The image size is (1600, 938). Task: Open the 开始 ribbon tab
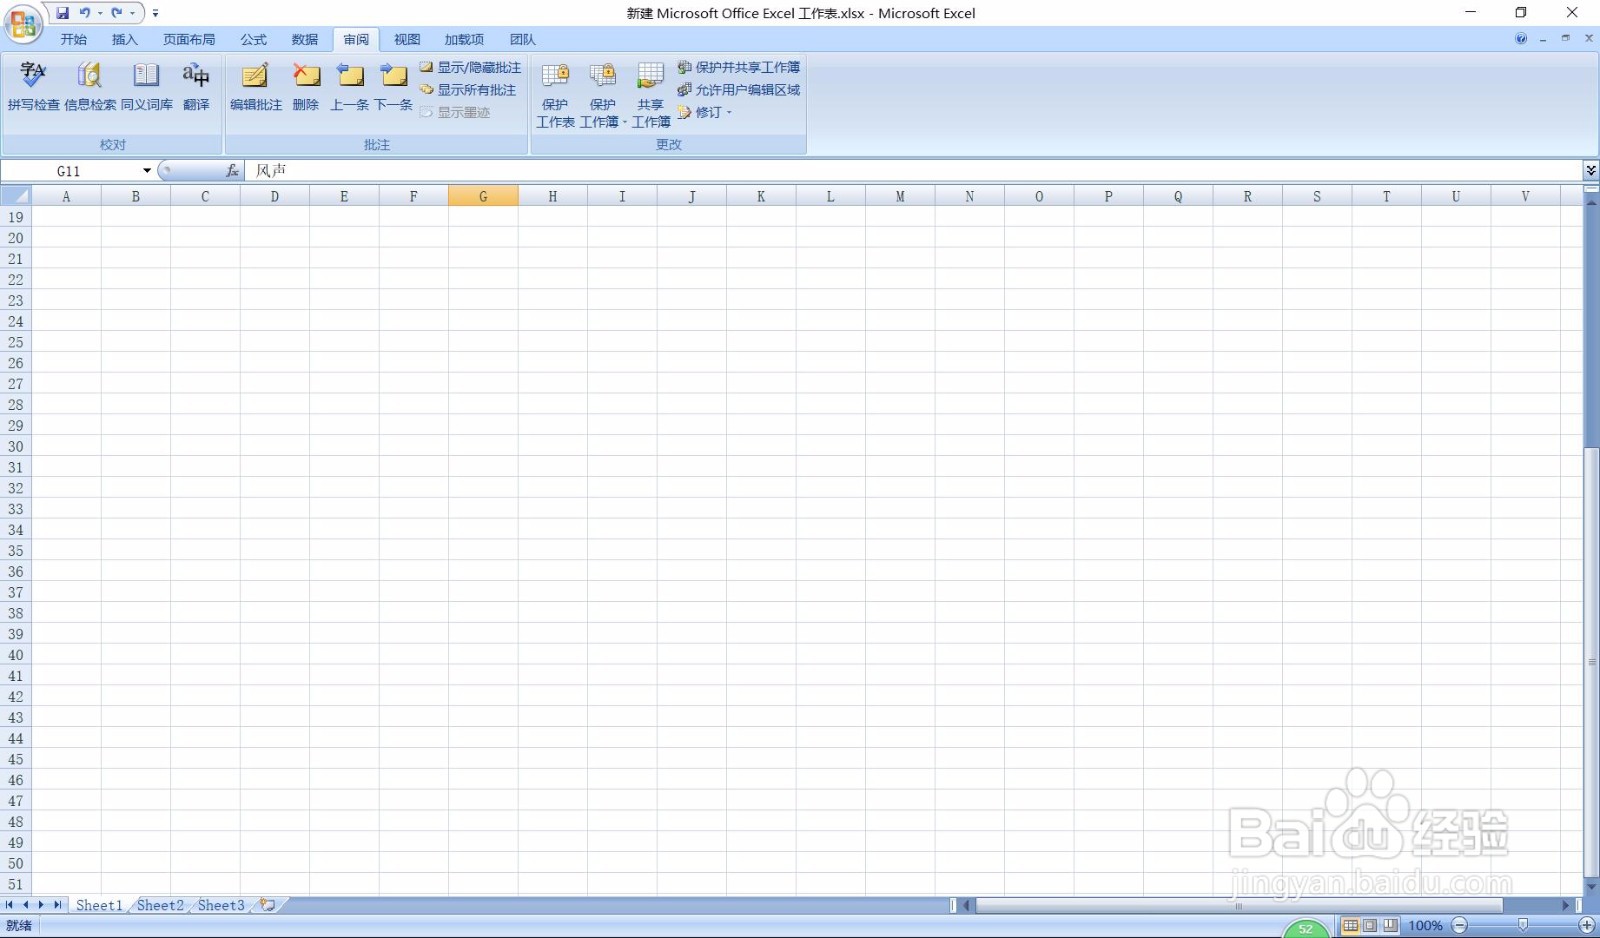click(74, 40)
